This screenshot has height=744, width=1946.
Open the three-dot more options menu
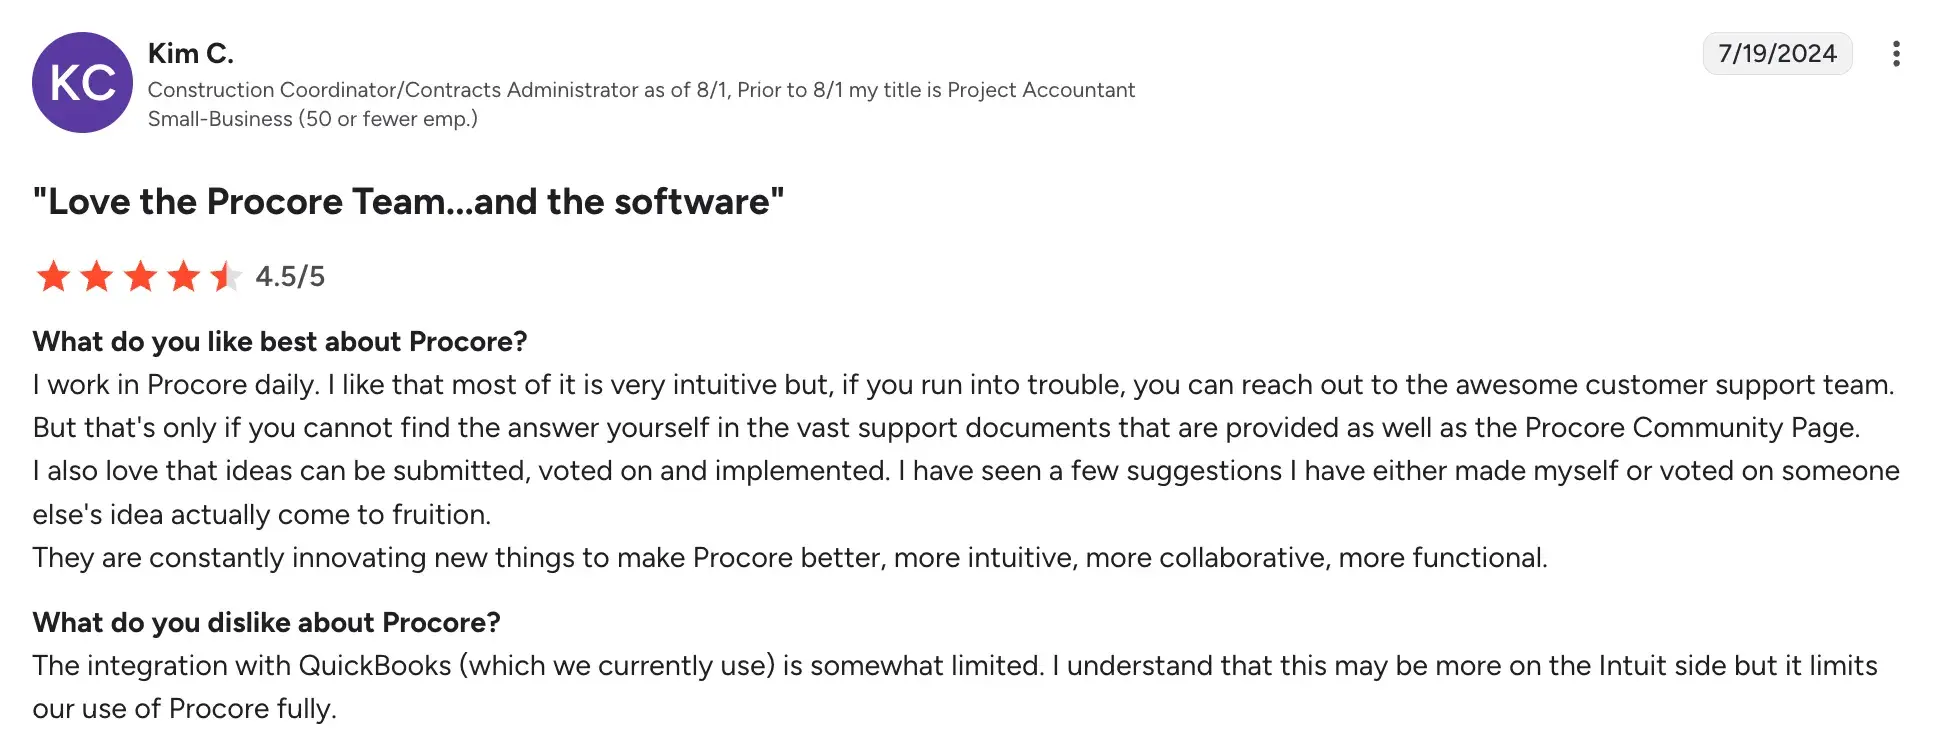(1895, 54)
